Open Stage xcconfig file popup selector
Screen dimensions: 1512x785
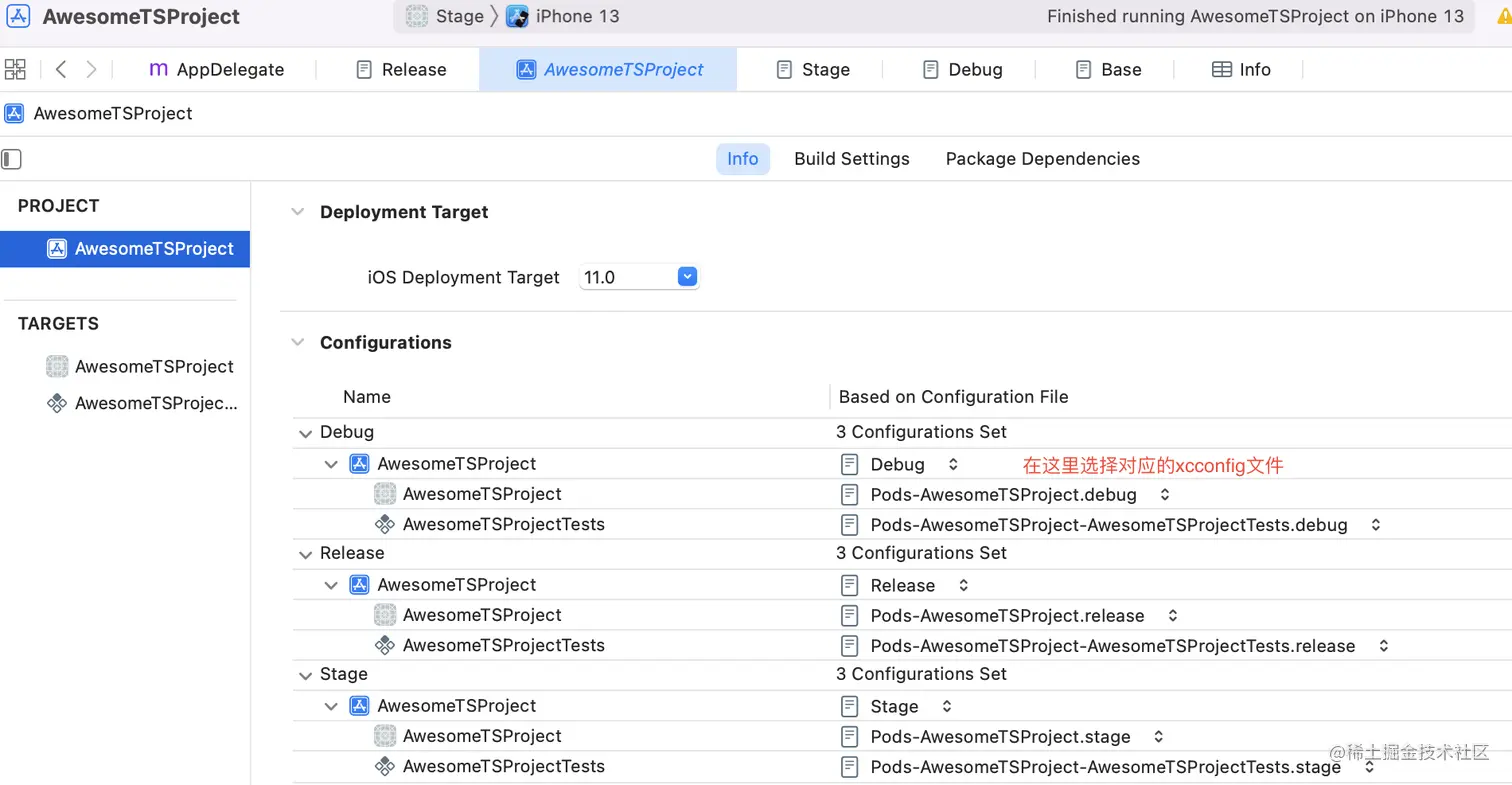(x=947, y=706)
